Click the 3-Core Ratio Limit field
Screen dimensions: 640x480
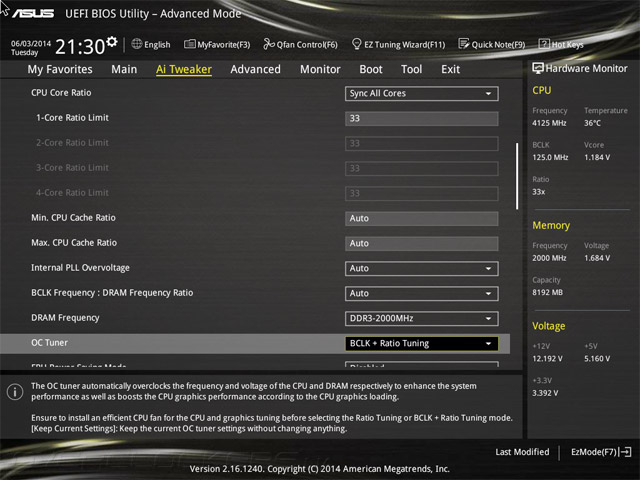point(422,168)
